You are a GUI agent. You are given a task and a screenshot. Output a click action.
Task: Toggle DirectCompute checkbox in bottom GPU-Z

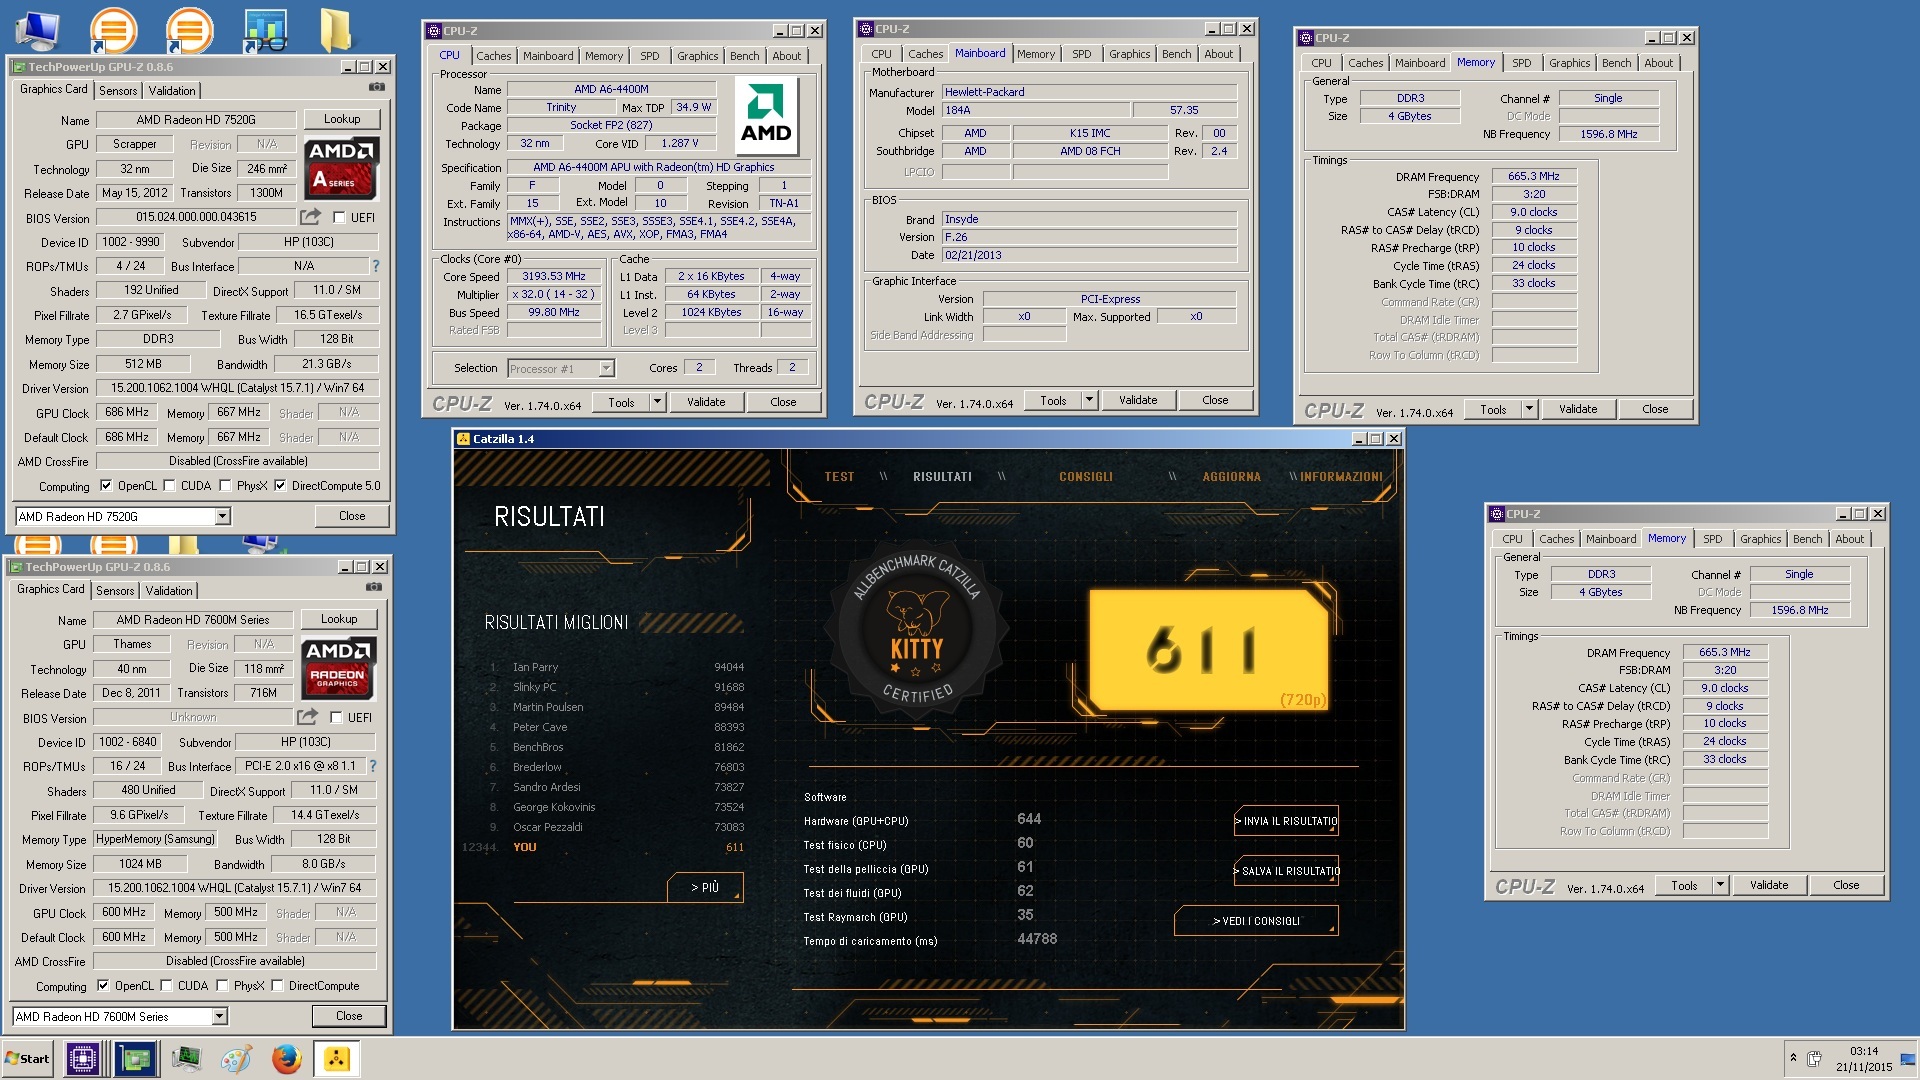pos(277,986)
